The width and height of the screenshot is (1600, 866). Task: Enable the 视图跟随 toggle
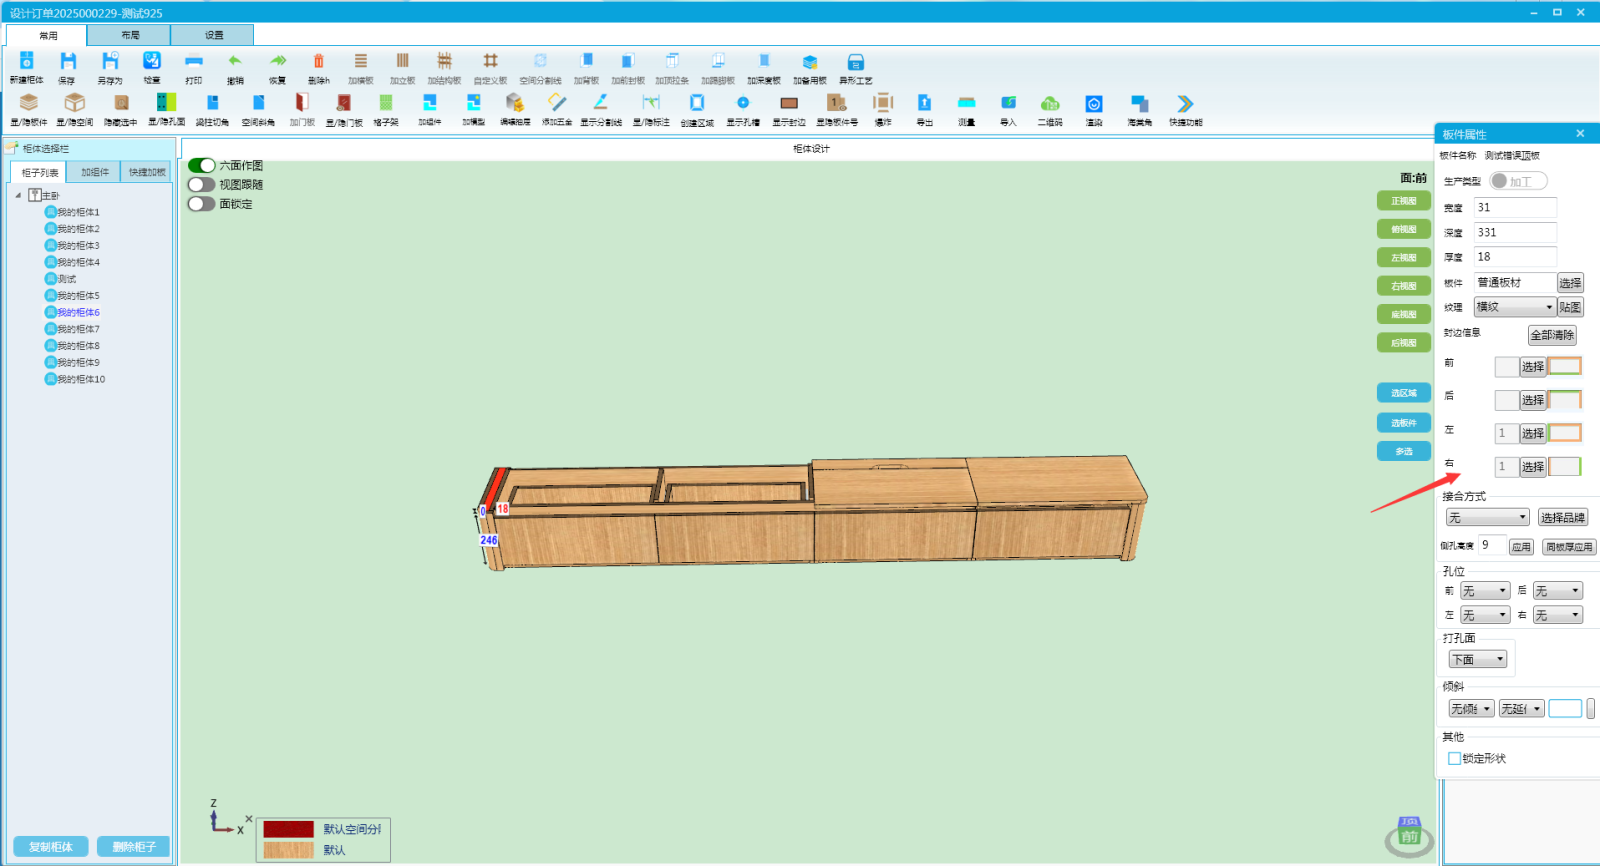point(202,184)
